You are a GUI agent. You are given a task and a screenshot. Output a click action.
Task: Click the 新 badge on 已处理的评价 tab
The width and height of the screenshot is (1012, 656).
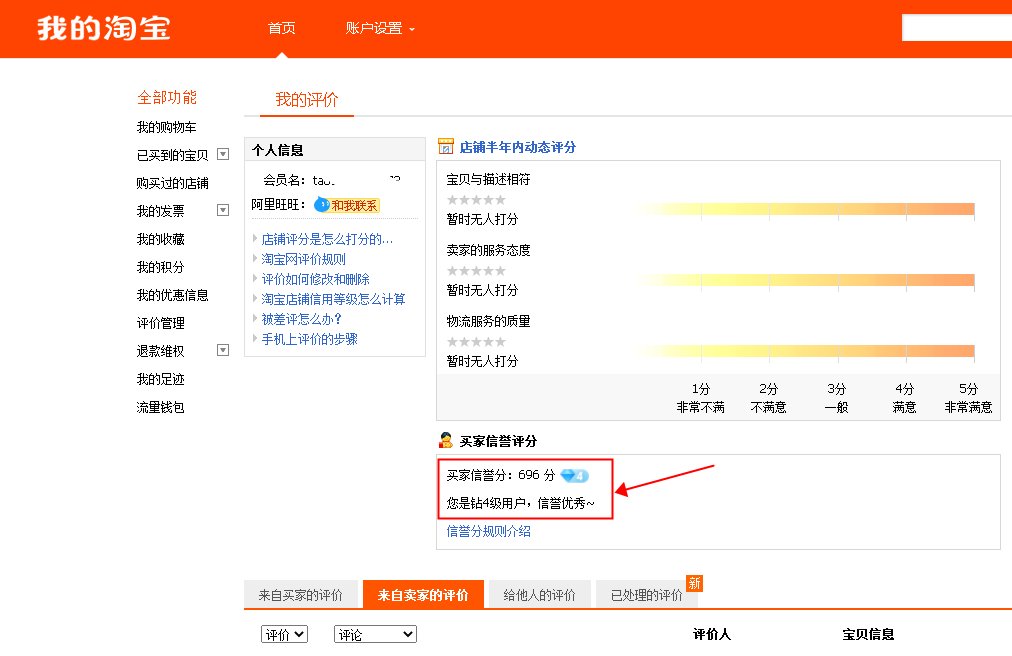(x=695, y=583)
